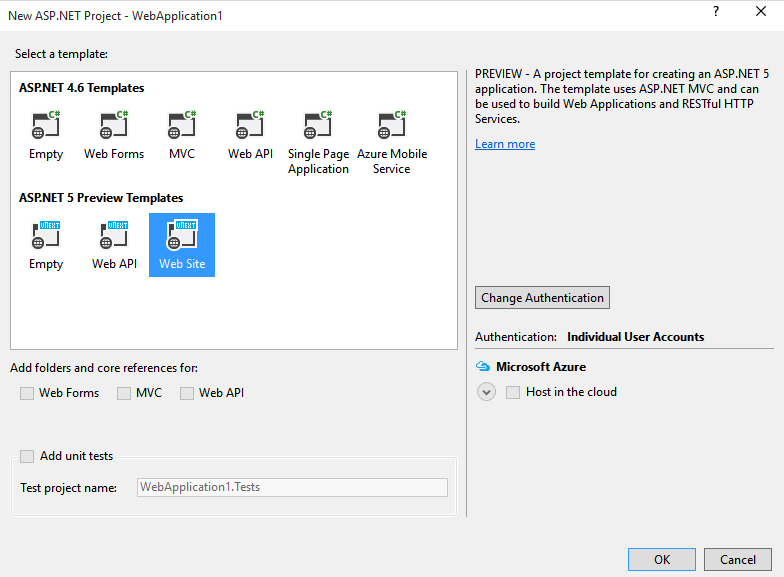Tick the Host in the cloud checkbox
Screen dimensions: 784x577
coord(513,392)
